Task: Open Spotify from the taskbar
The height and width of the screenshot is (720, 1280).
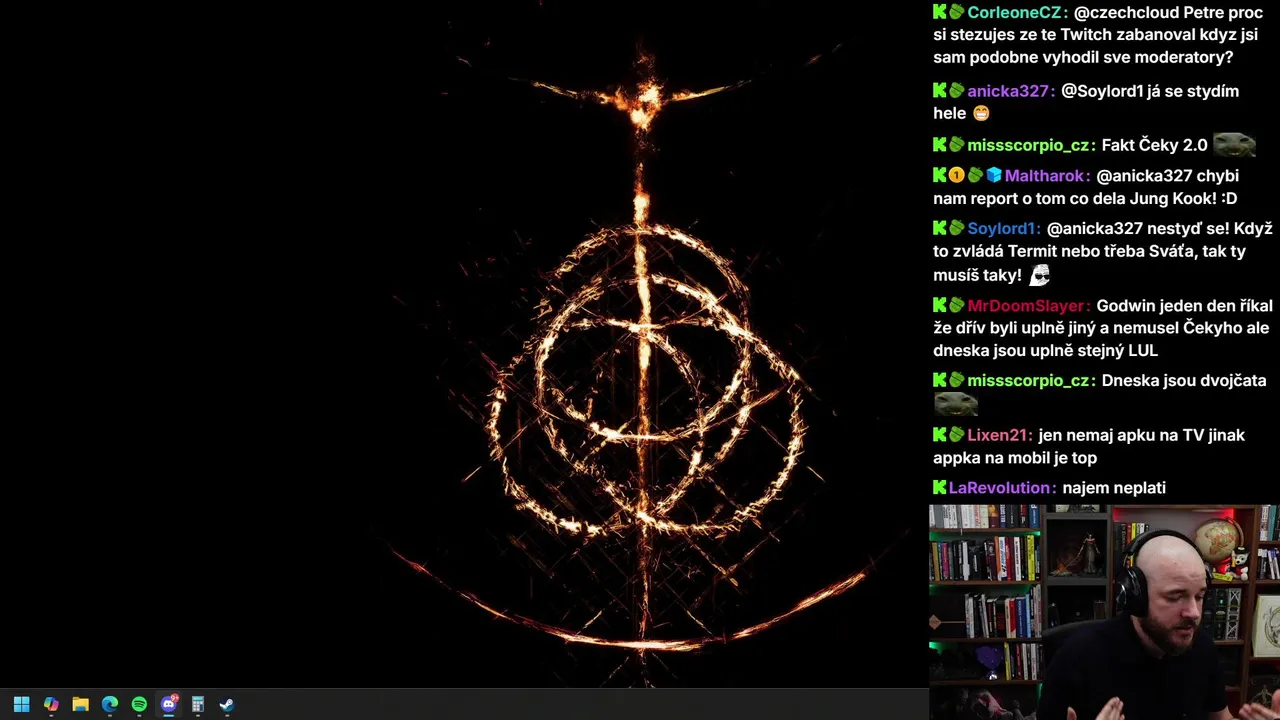Action: (139, 704)
